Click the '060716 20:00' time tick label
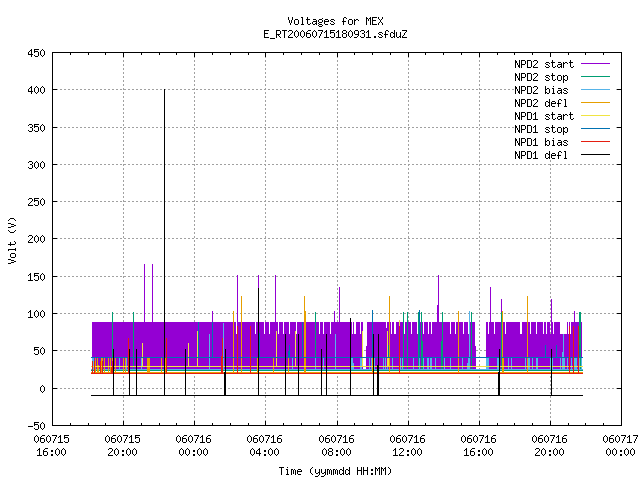 (x=549, y=446)
